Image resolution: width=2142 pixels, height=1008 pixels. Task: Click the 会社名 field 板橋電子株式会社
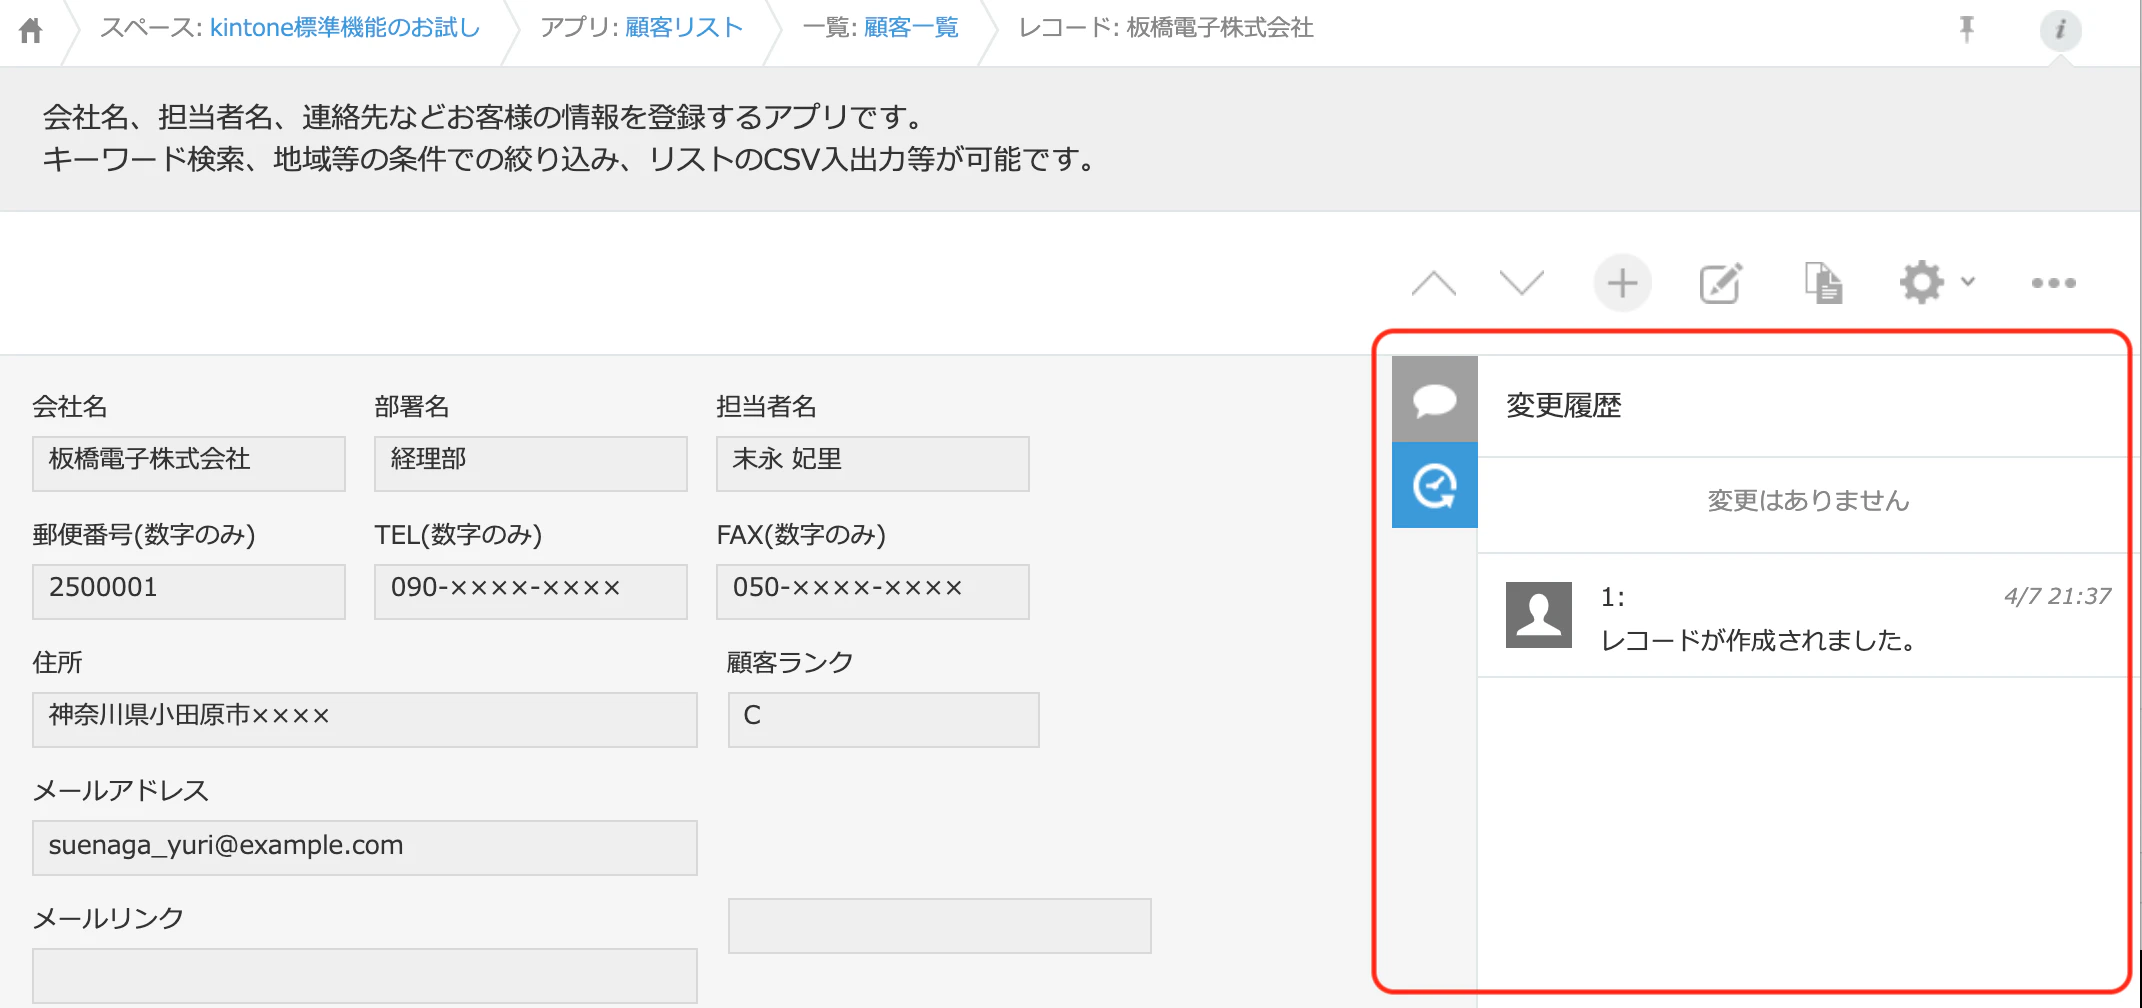(189, 464)
